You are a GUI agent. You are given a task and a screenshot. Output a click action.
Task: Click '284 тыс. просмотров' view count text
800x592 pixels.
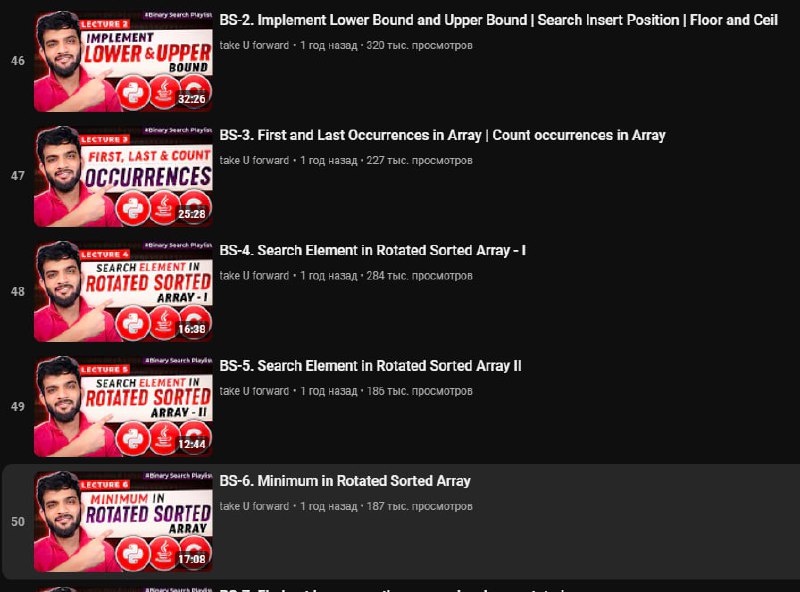(419, 276)
